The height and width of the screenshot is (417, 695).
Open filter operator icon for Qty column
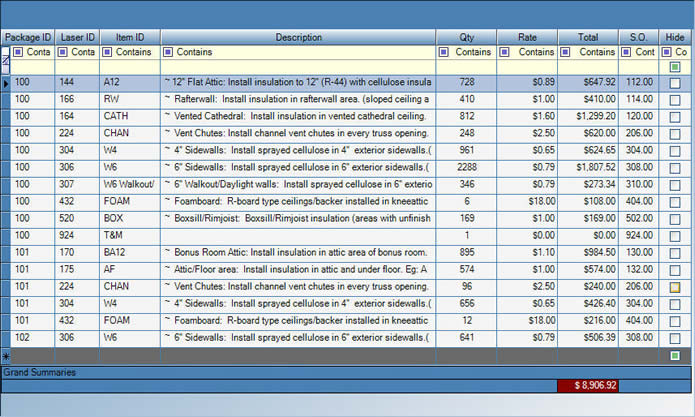[x=443, y=52]
